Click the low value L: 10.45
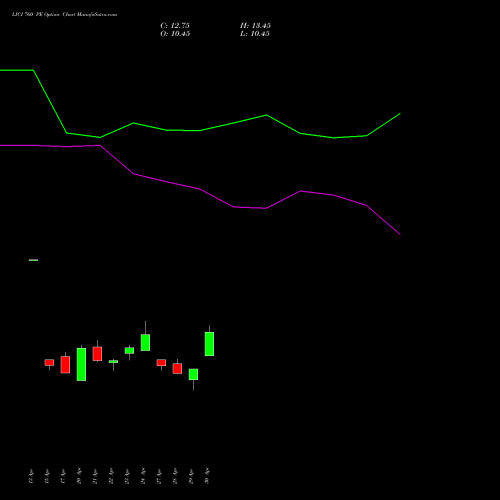The width and height of the screenshot is (500, 500). click(255, 34)
